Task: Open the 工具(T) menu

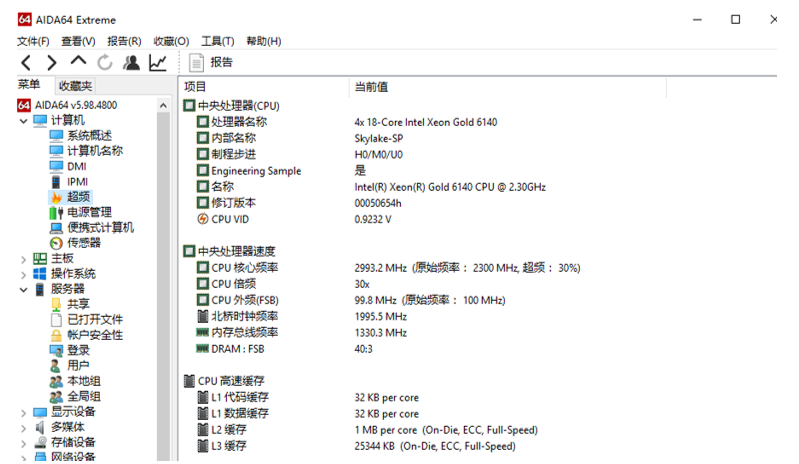Action: pyautogui.click(x=218, y=41)
